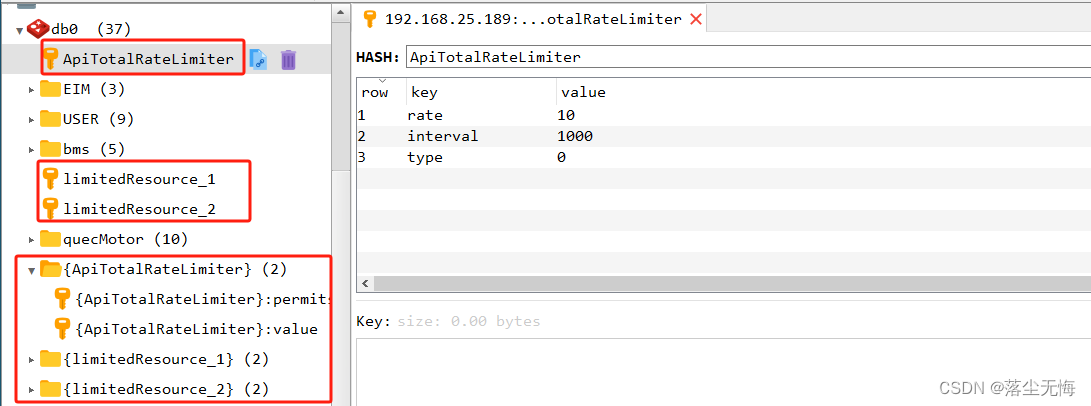Click the key editor text area below Key label
The height and width of the screenshot is (406, 1091).
tap(723, 373)
